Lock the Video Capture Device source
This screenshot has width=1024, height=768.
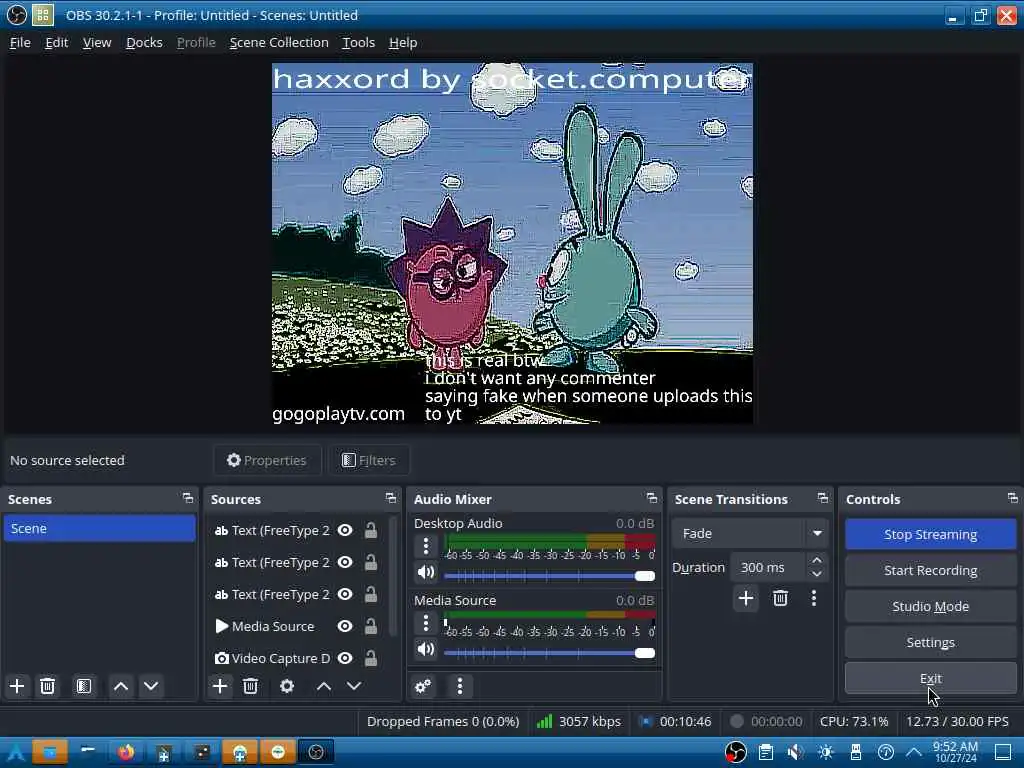(x=371, y=658)
